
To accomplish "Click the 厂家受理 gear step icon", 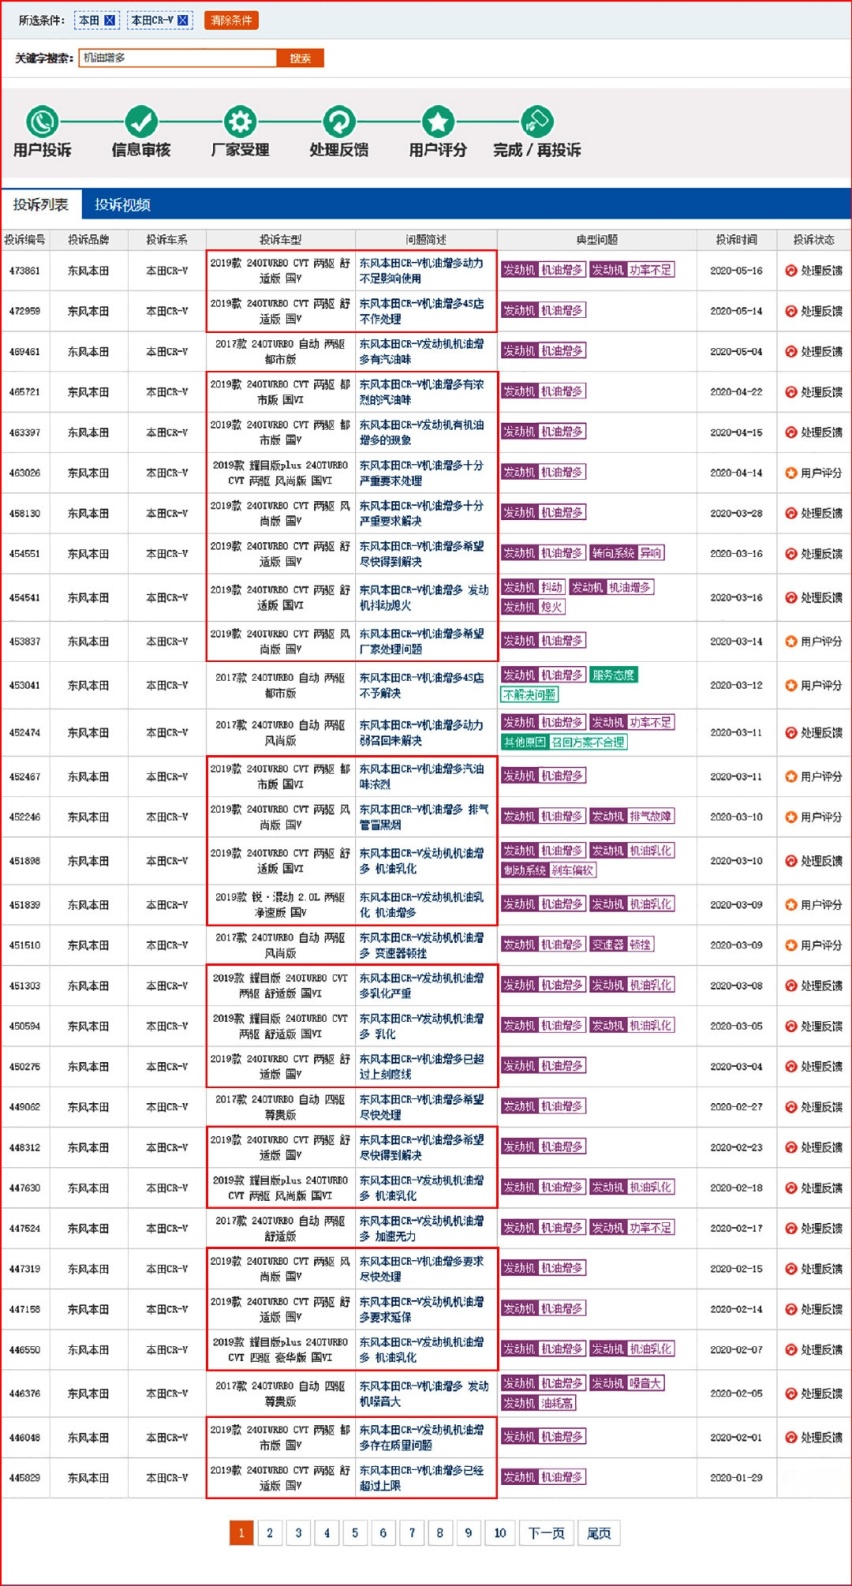I will tap(239, 122).
